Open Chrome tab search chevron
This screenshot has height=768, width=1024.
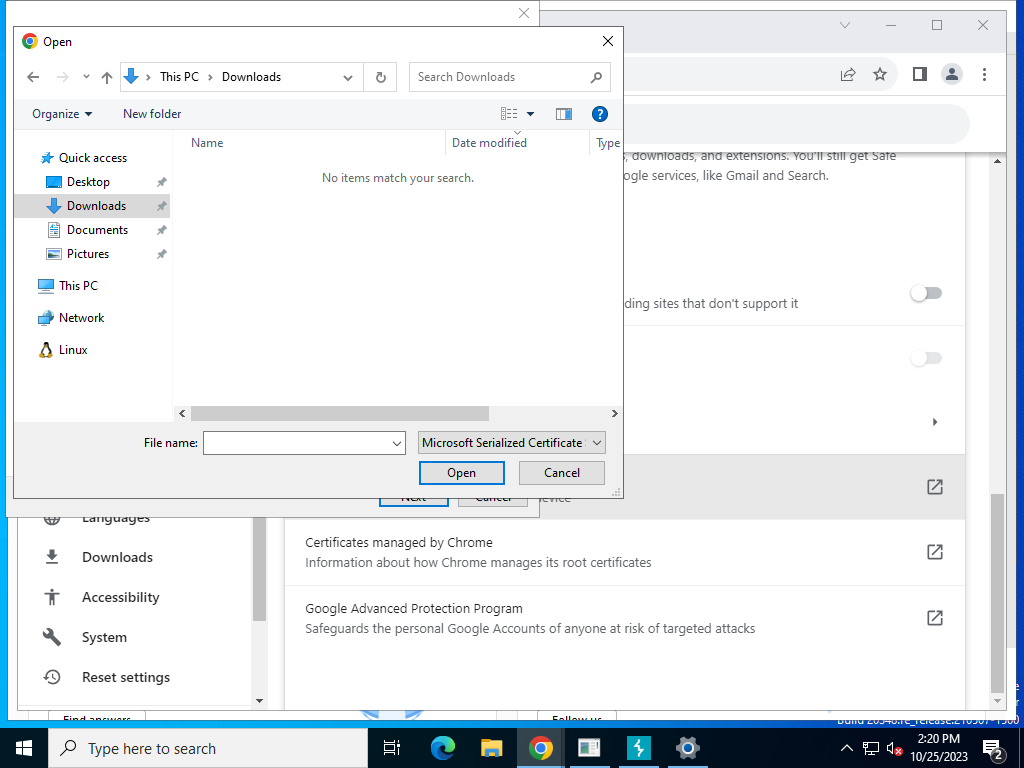tap(844, 25)
